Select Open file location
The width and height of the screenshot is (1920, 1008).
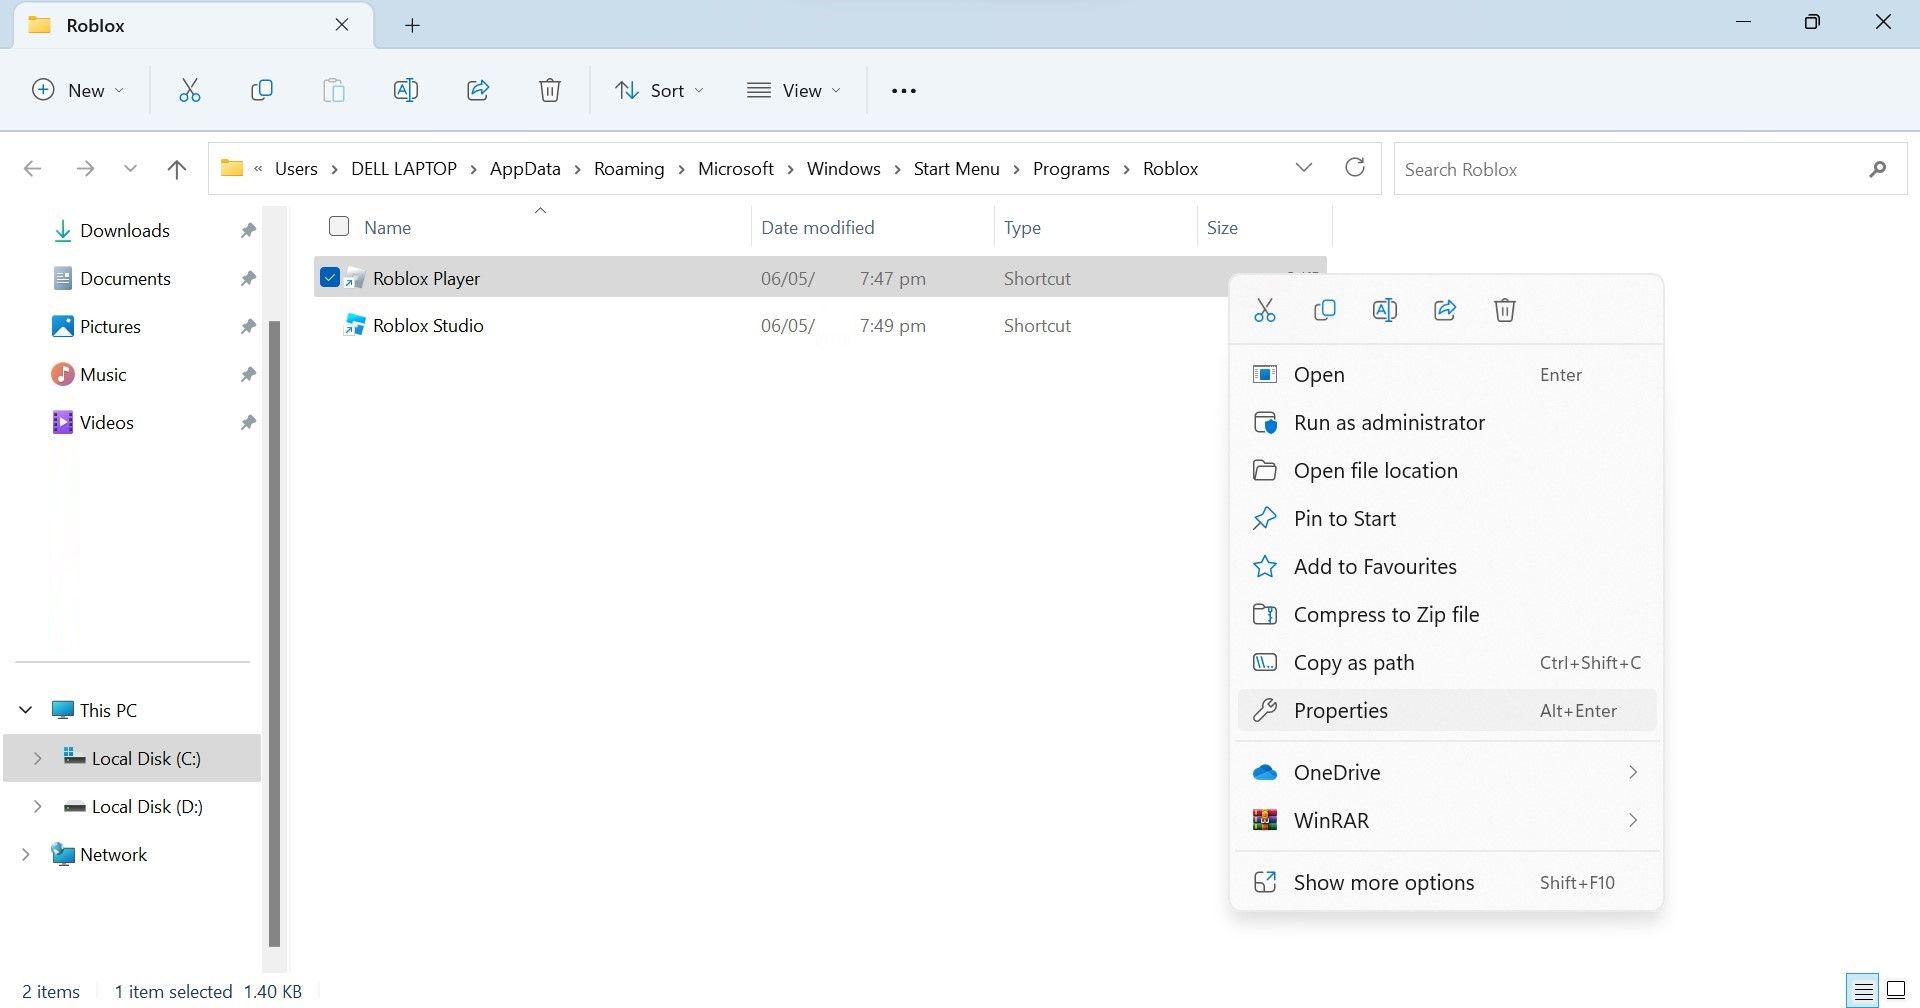tap(1446, 471)
